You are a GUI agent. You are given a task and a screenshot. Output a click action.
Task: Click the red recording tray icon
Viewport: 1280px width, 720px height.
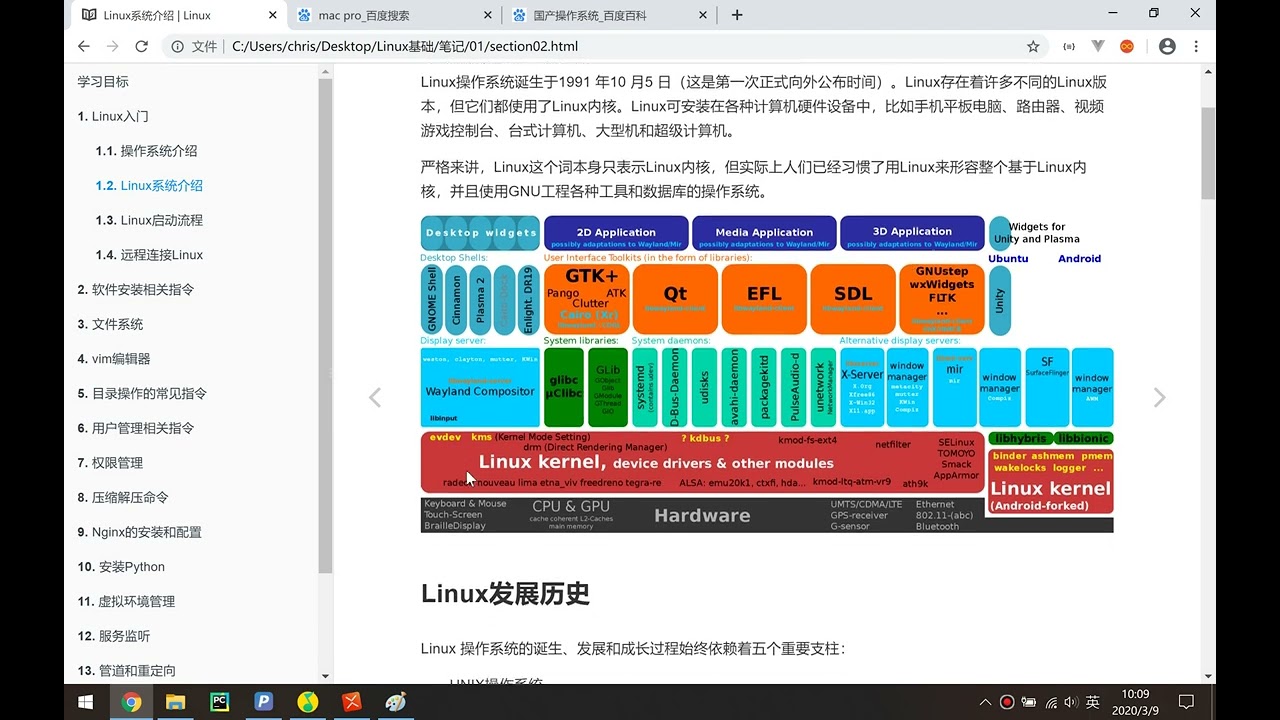click(x=1007, y=702)
